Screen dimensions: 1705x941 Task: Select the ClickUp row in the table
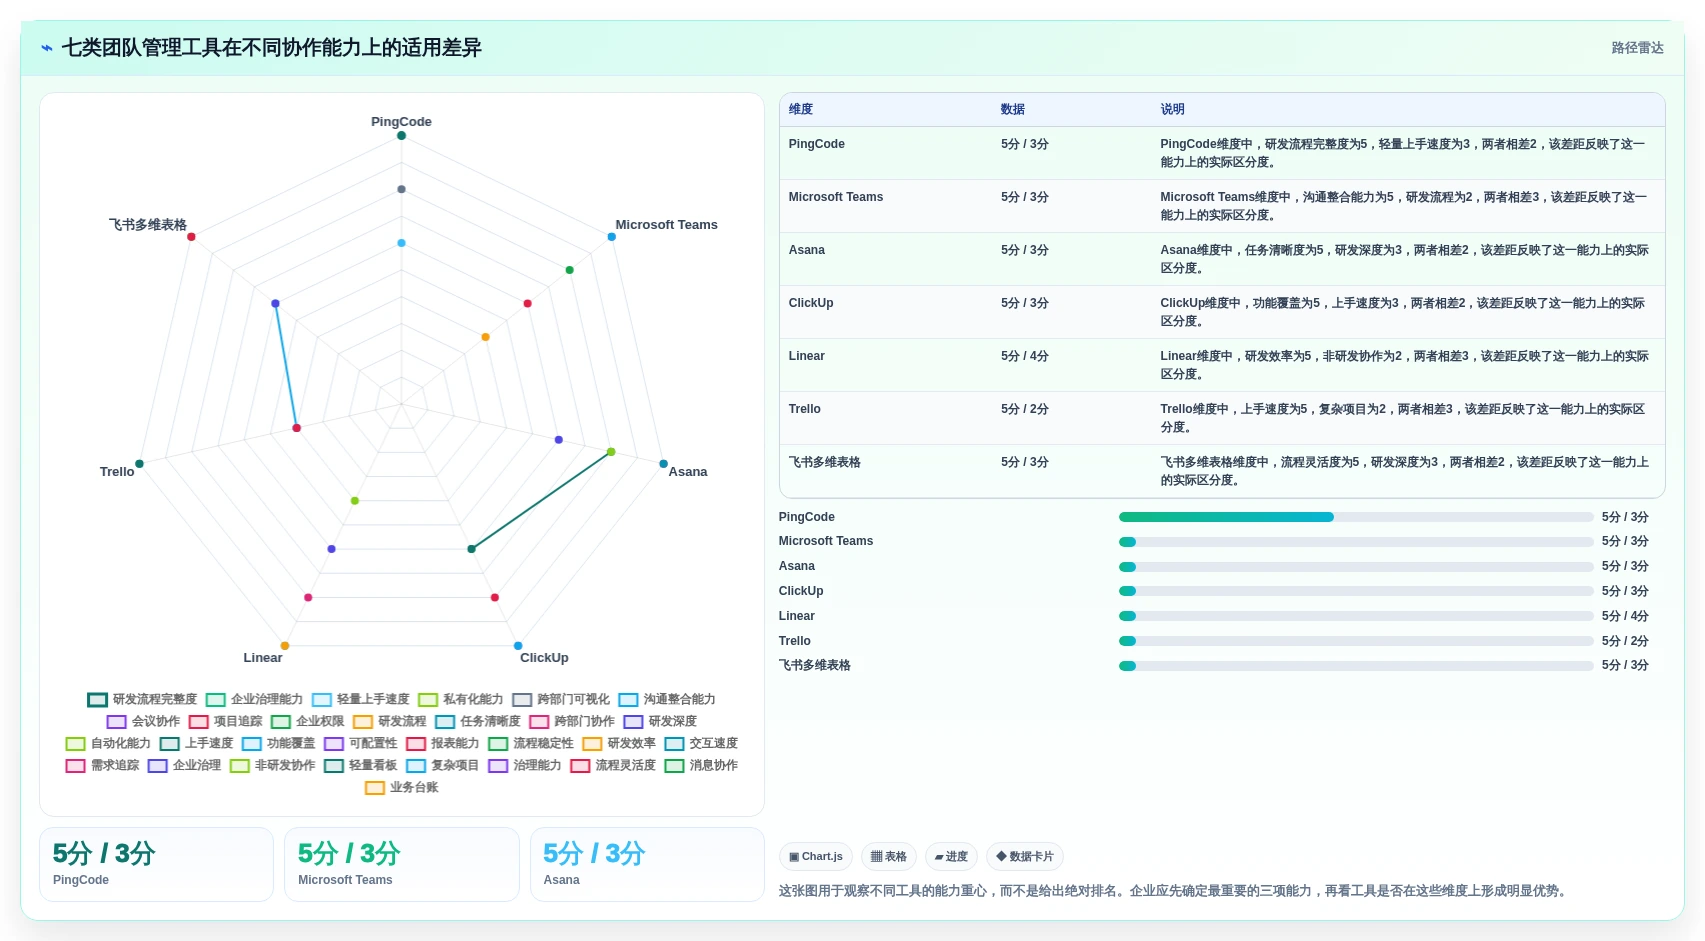click(x=1222, y=312)
